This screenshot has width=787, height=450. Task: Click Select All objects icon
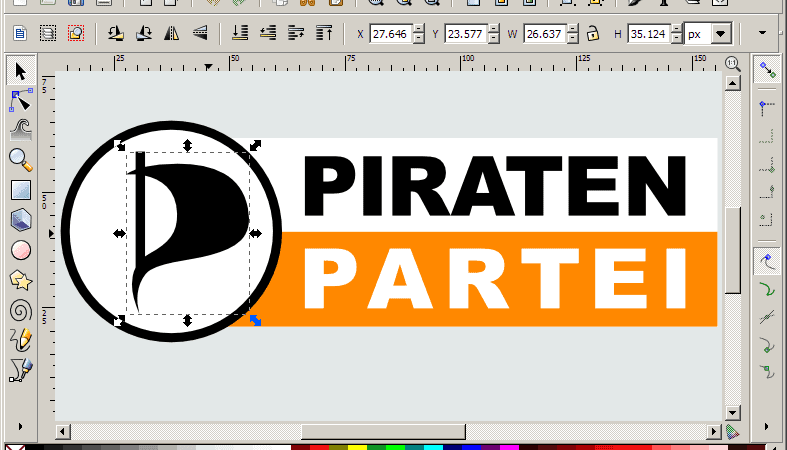pos(20,34)
